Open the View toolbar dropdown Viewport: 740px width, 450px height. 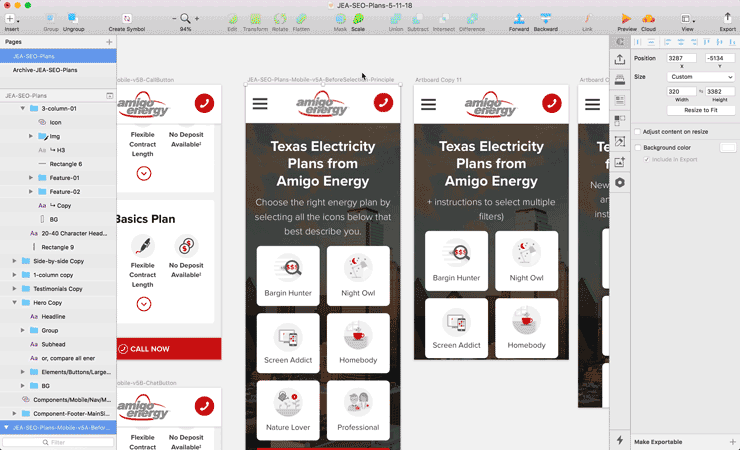[x=687, y=19]
